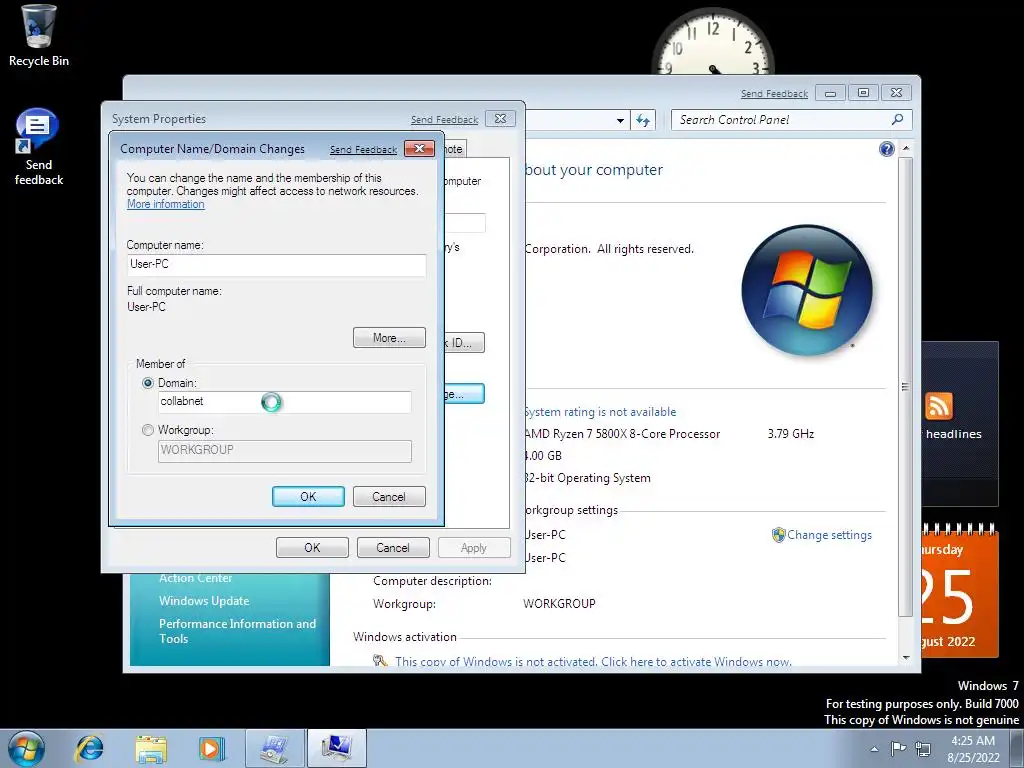Click the partially hidden Network ID button
The image size is (1024, 768).
click(x=464, y=342)
